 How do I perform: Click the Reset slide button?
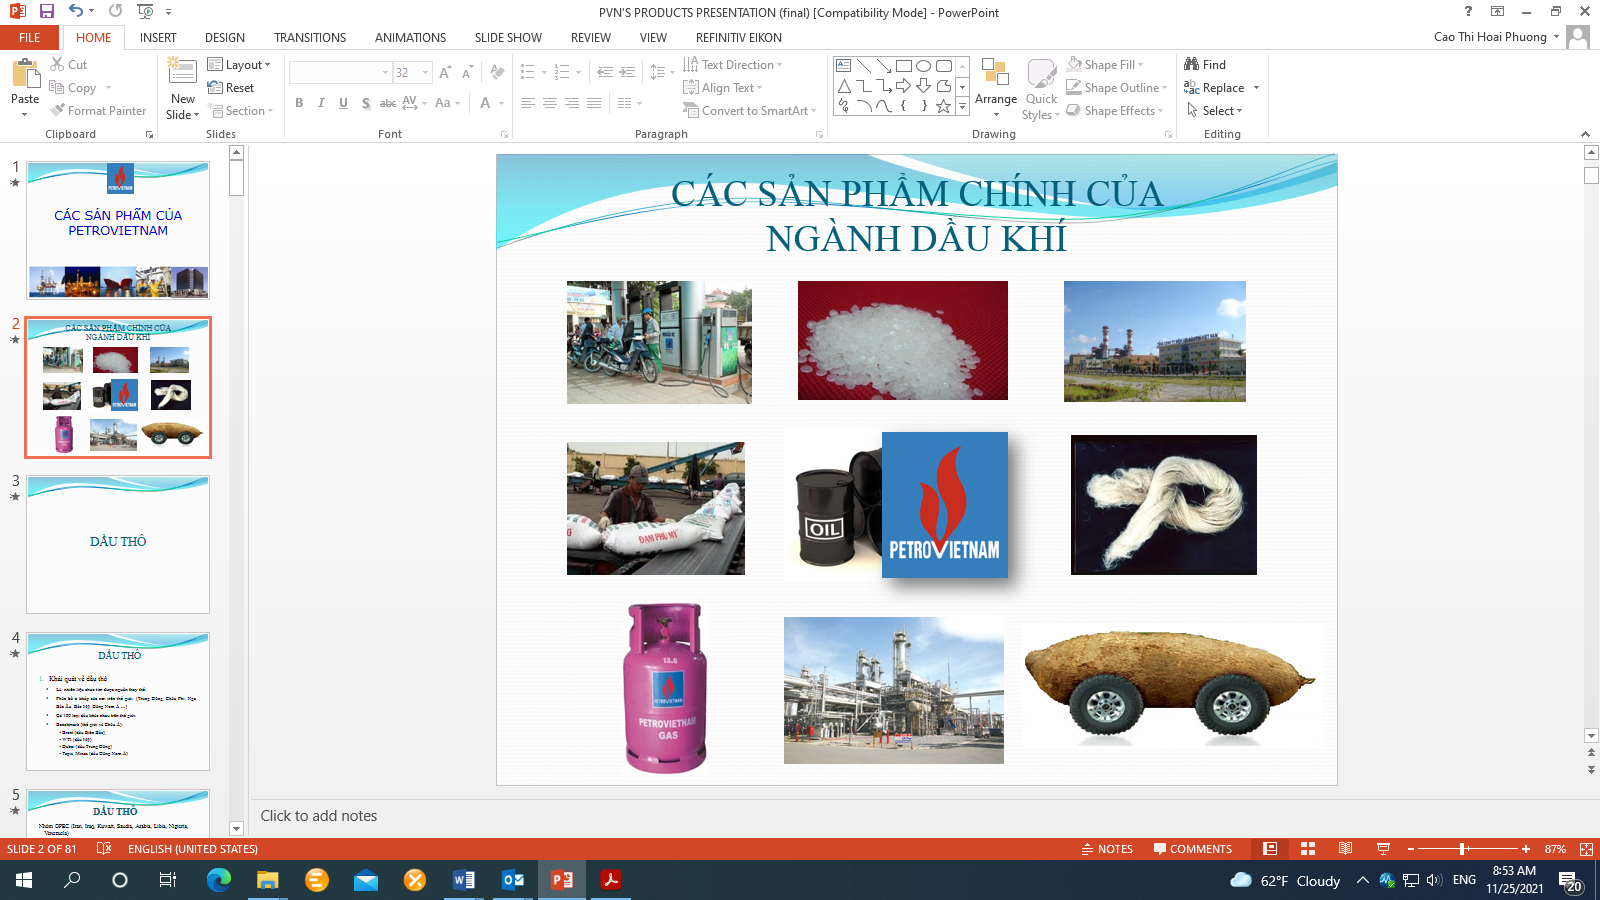(232, 88)
